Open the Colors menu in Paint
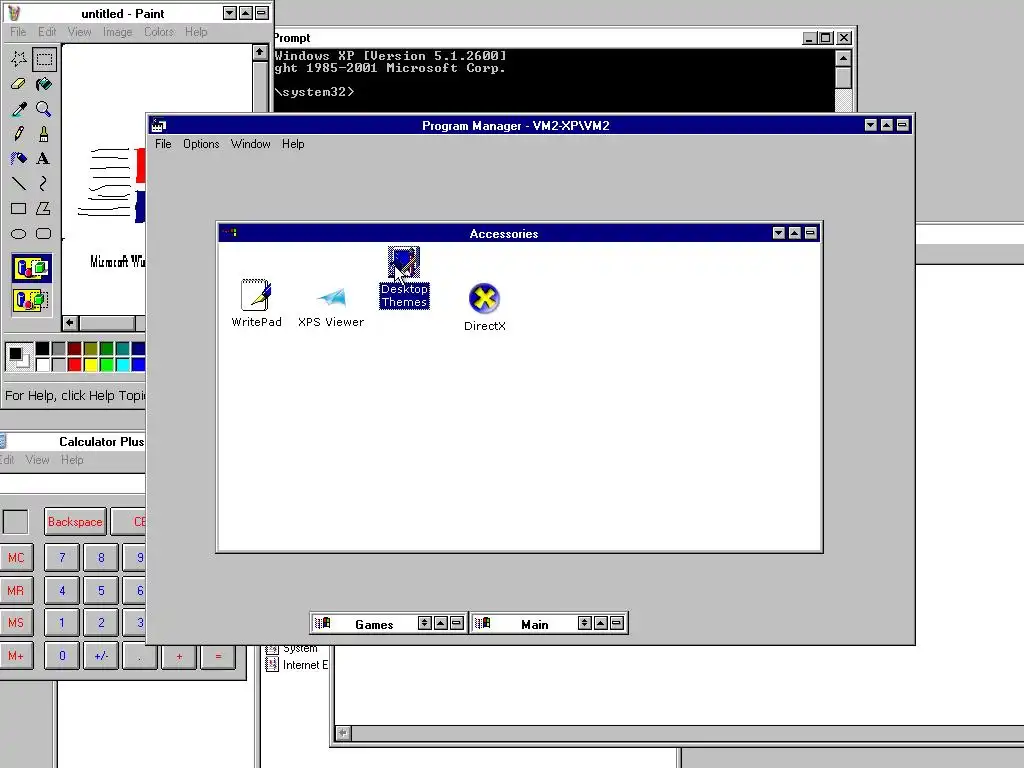Viewport: 1024px width, 768px height. [159, 31]
